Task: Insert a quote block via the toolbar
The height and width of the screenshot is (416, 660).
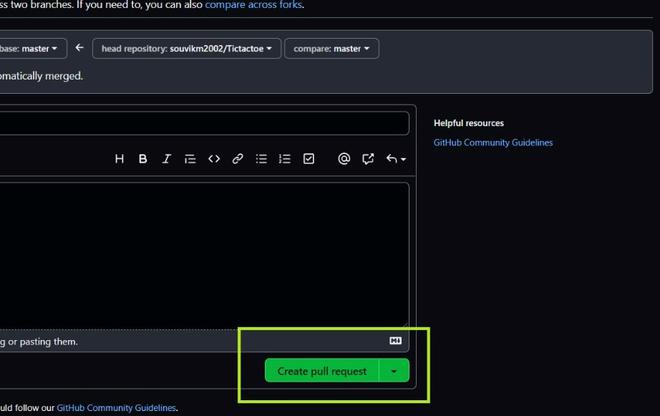Action: [190, 159]
